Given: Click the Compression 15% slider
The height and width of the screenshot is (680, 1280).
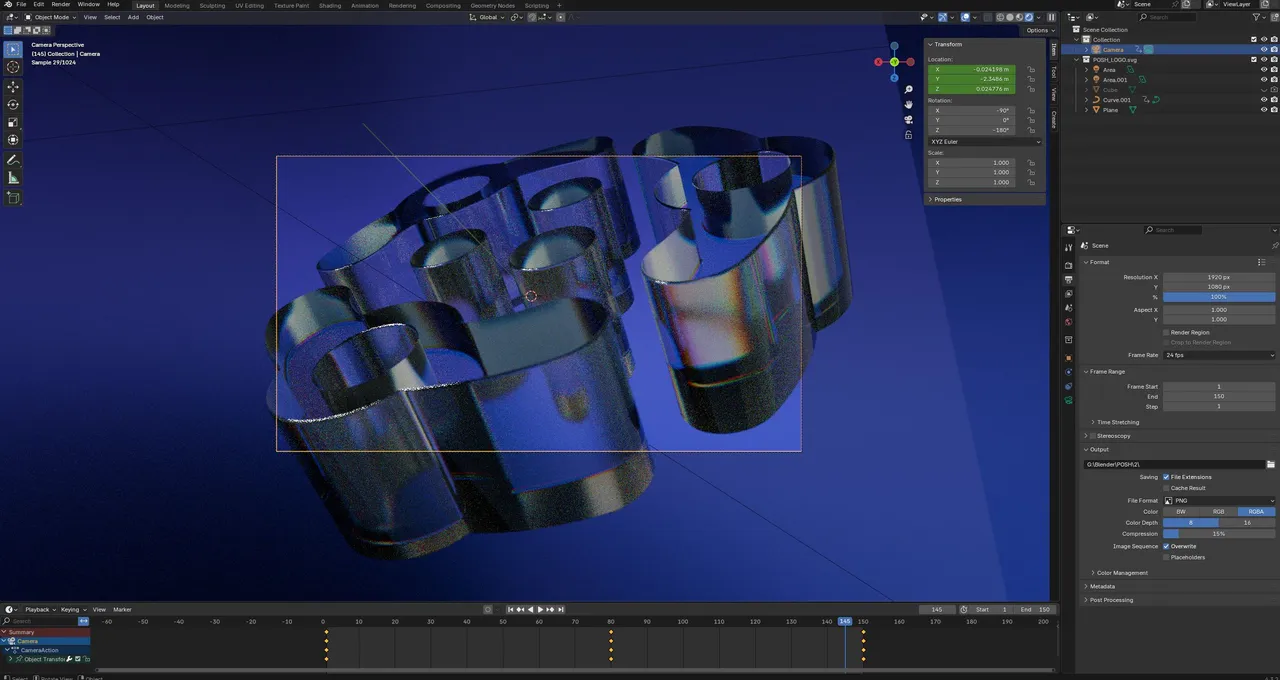Looking at the screenshot, I should pyautogui.click(x=1219, y=533).
